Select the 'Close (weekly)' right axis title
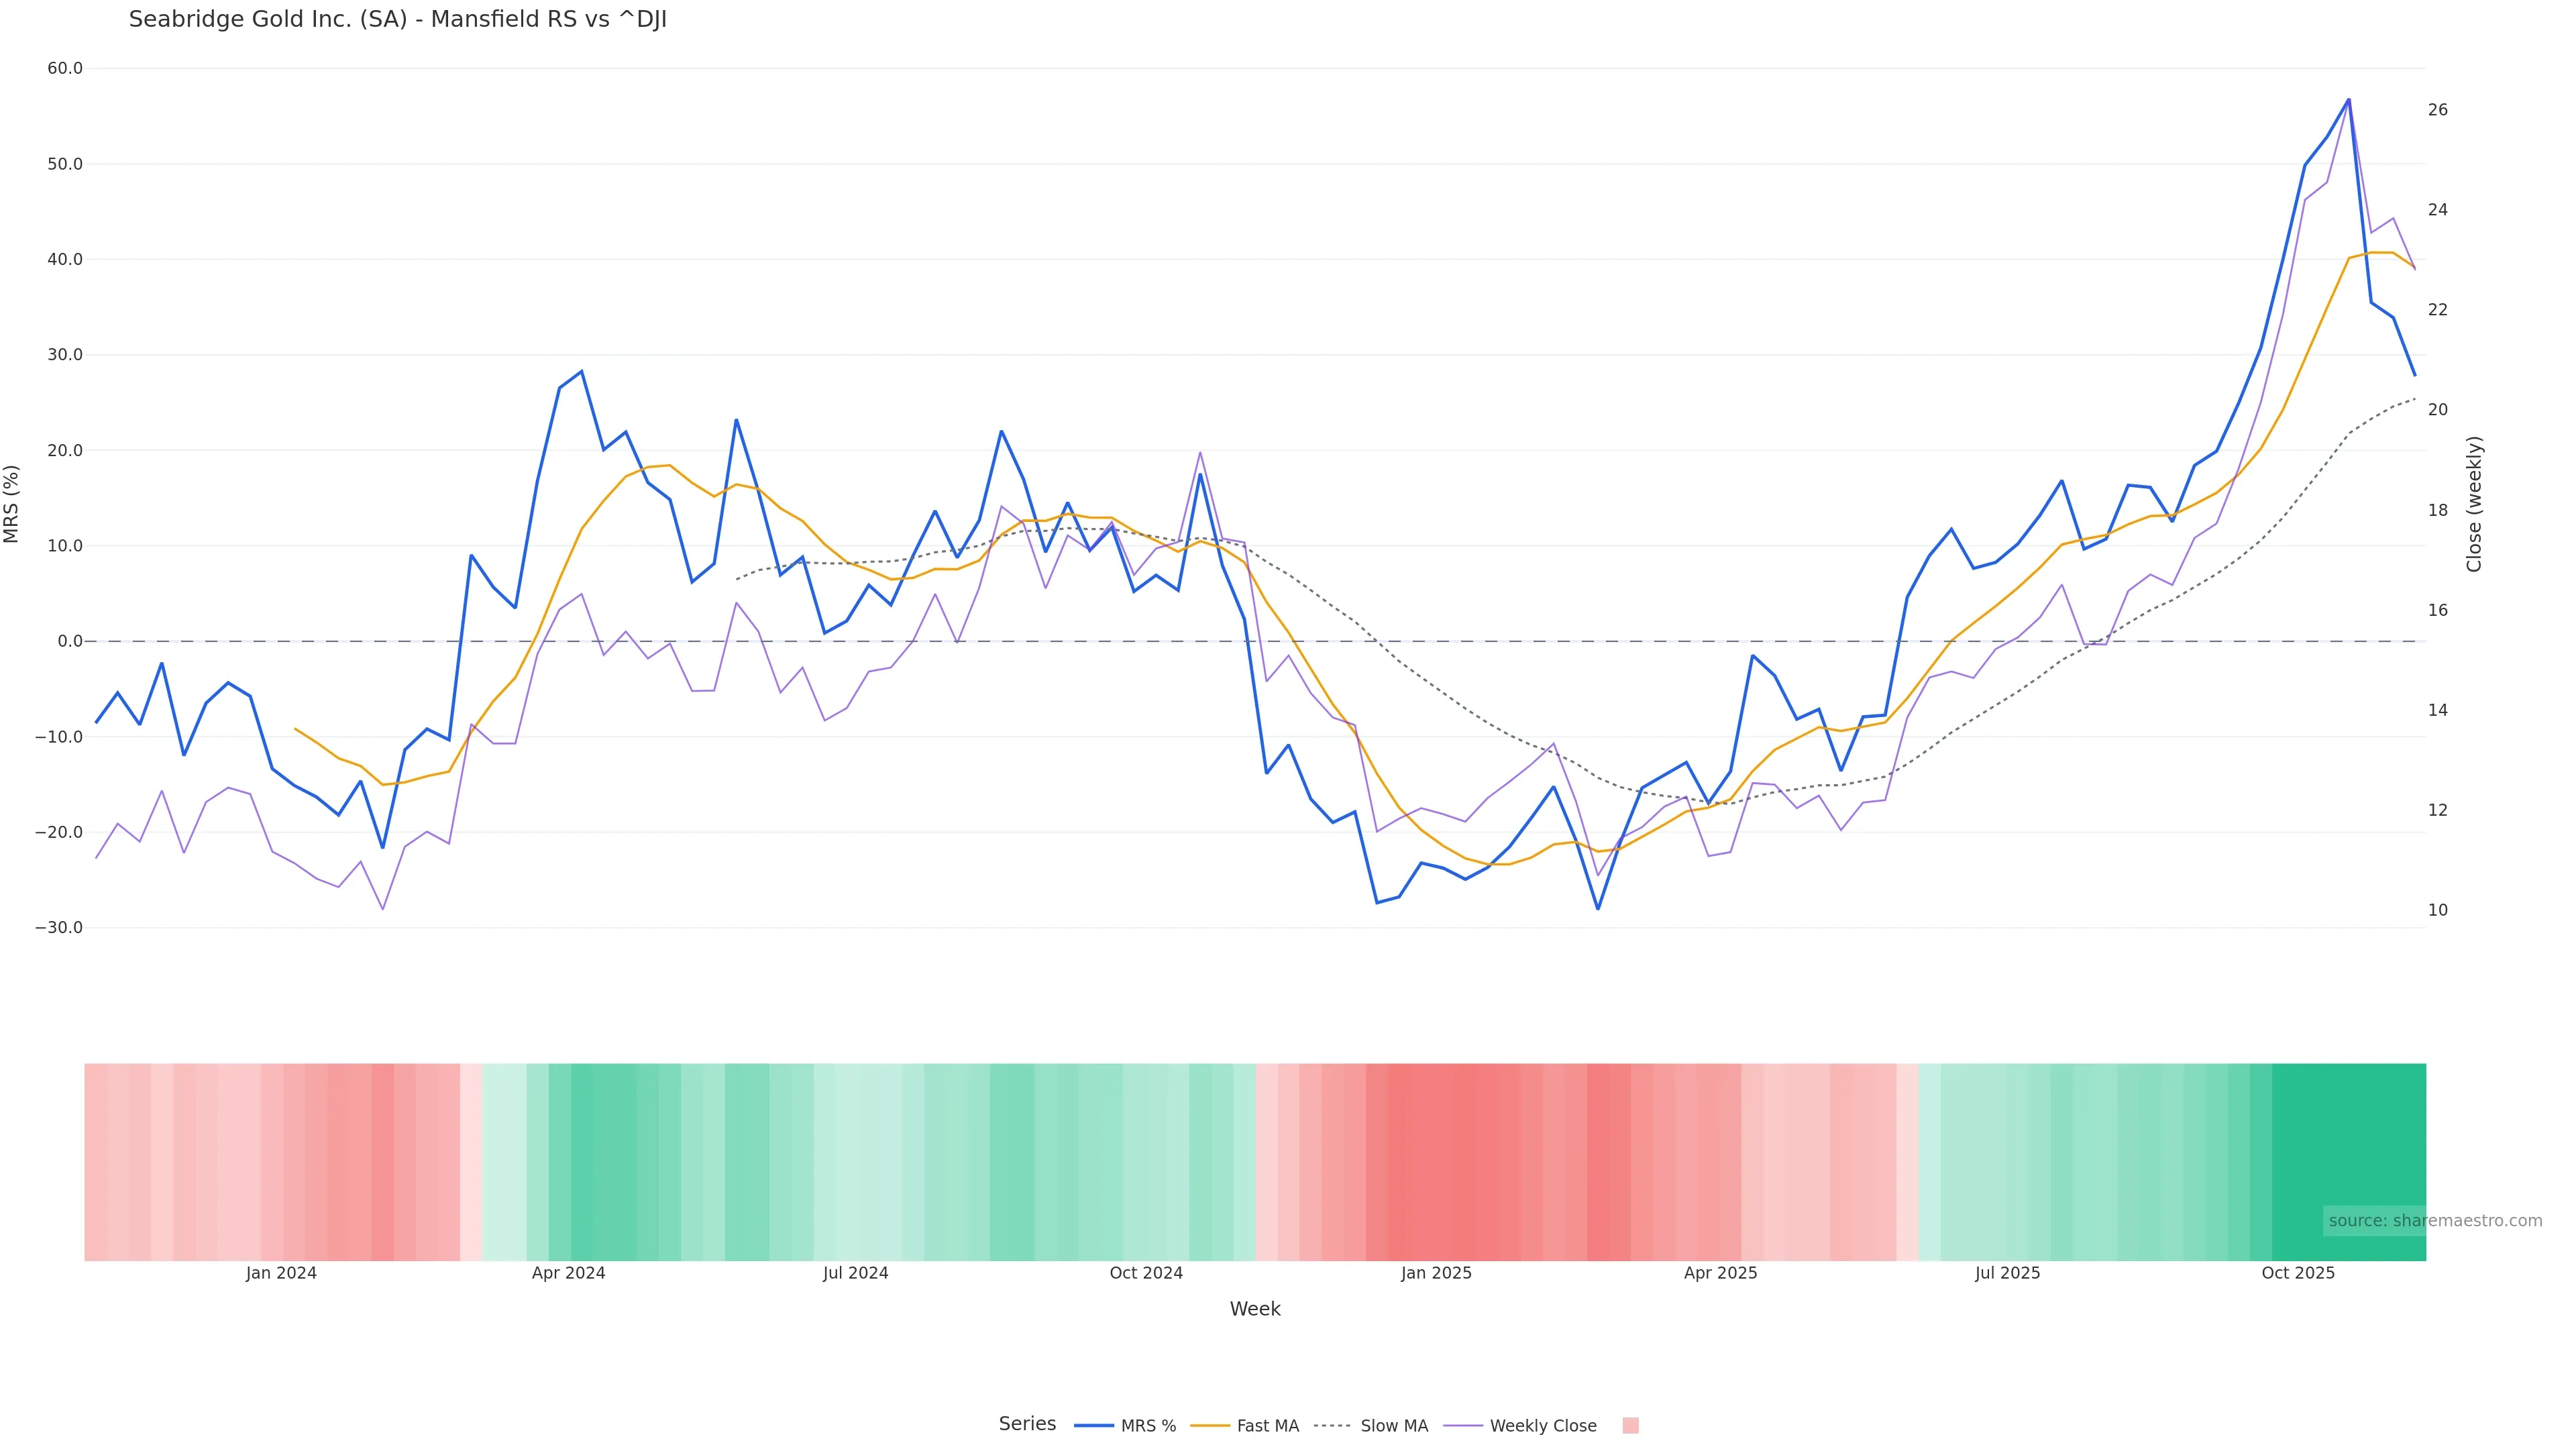The height and width of the screenshot is (1449, 2576). tap(2474, 503)
